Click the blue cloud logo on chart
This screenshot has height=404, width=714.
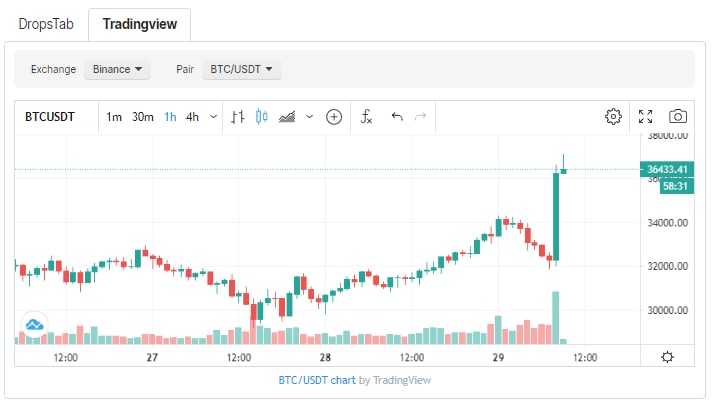coord(35,325)
